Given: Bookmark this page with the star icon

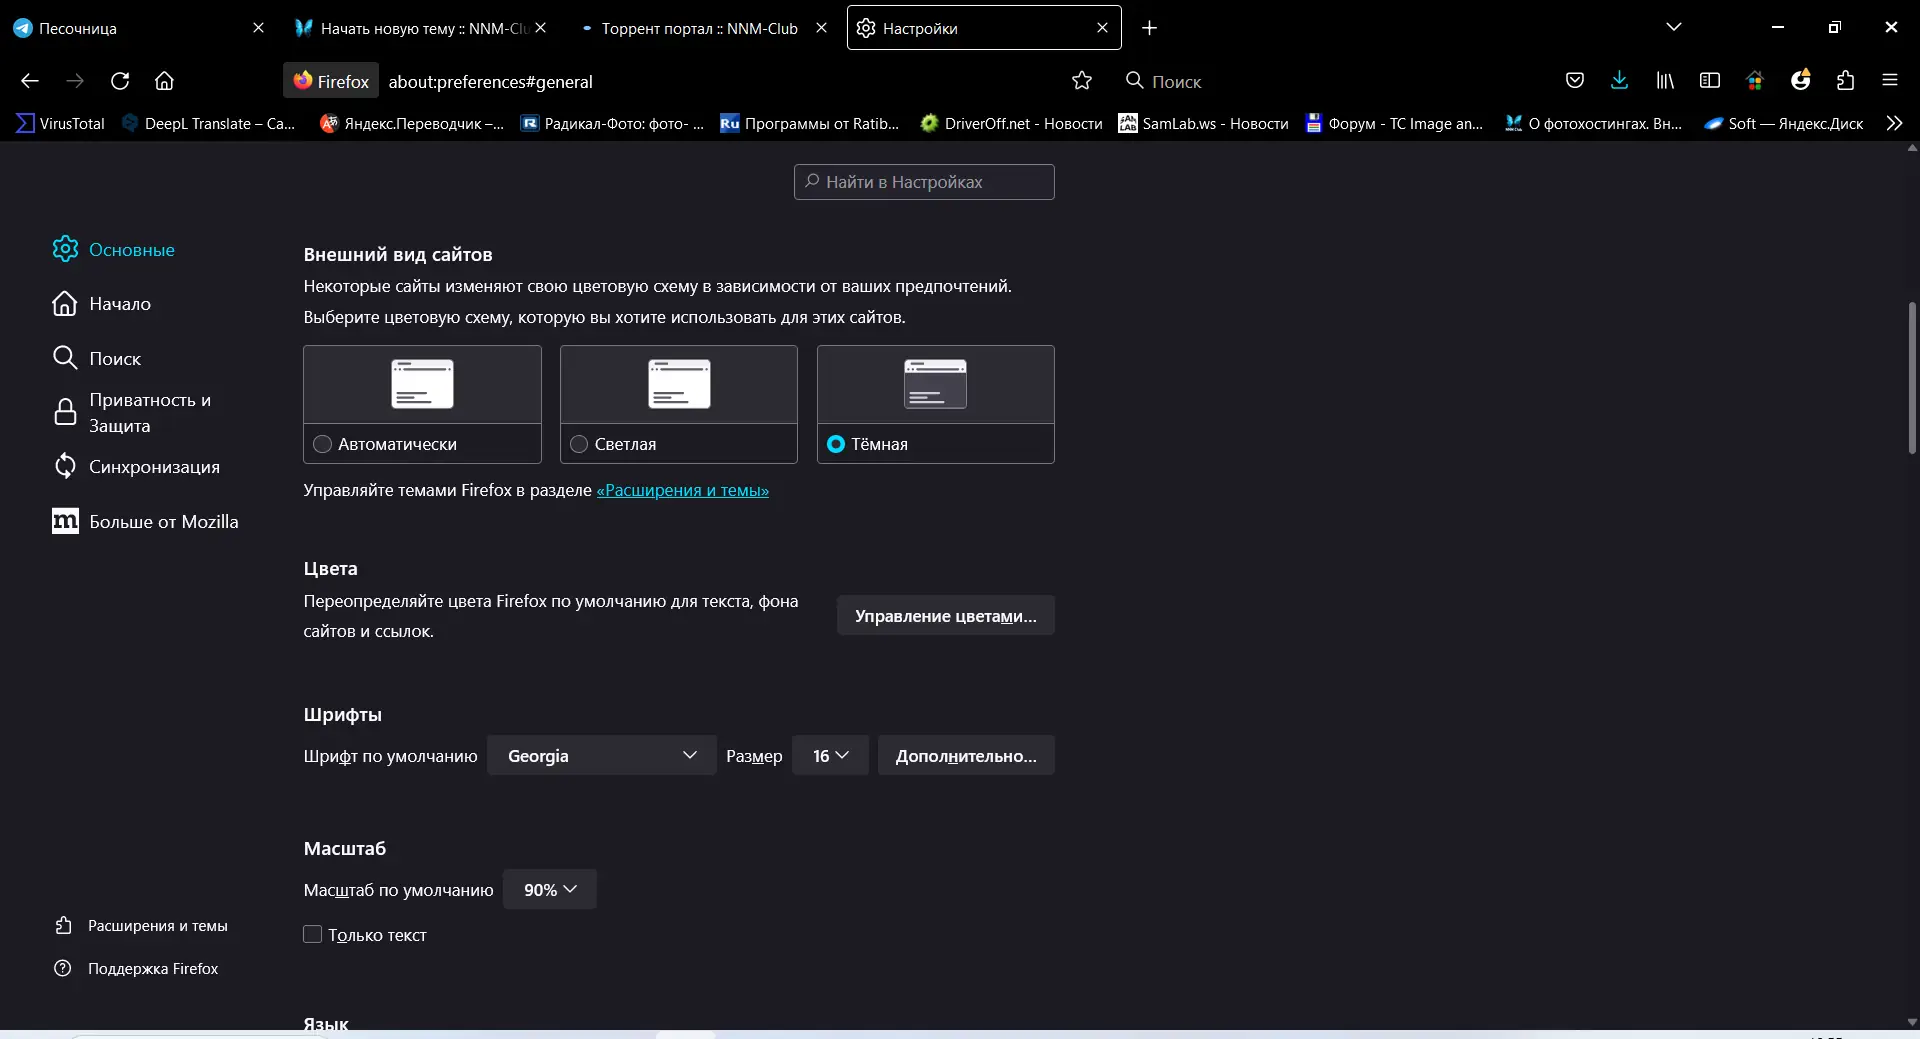Looking at the screenshot, I should tap(1082, 81).
